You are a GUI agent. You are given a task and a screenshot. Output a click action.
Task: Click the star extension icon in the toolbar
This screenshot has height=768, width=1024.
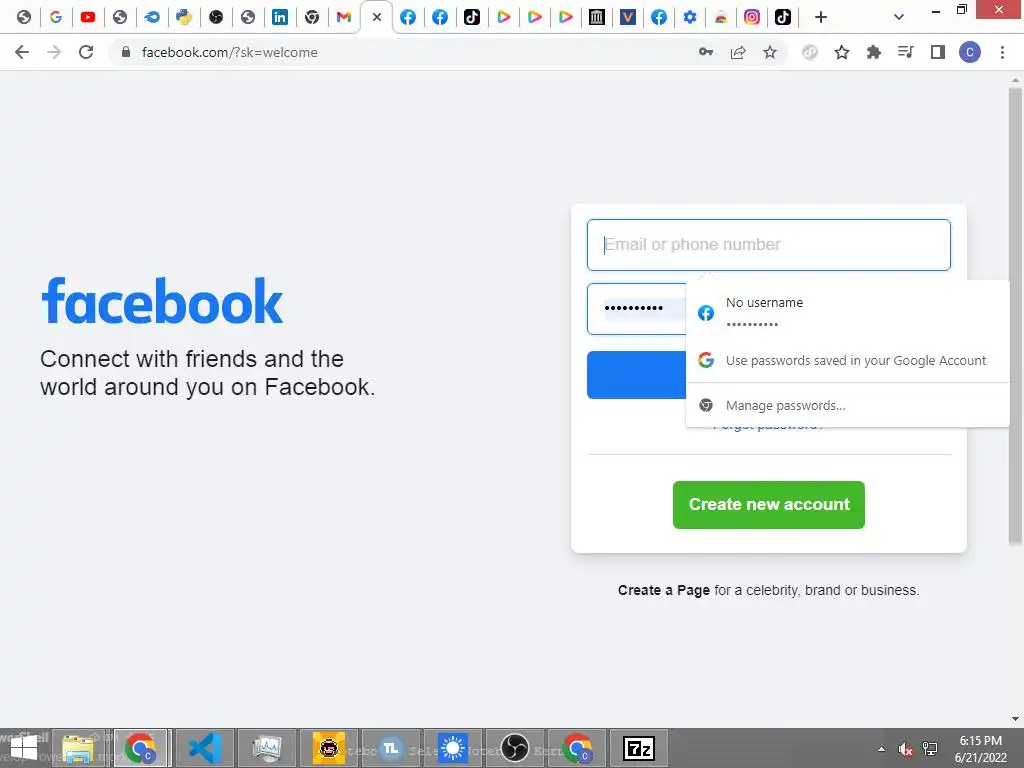tap(842, 52)
